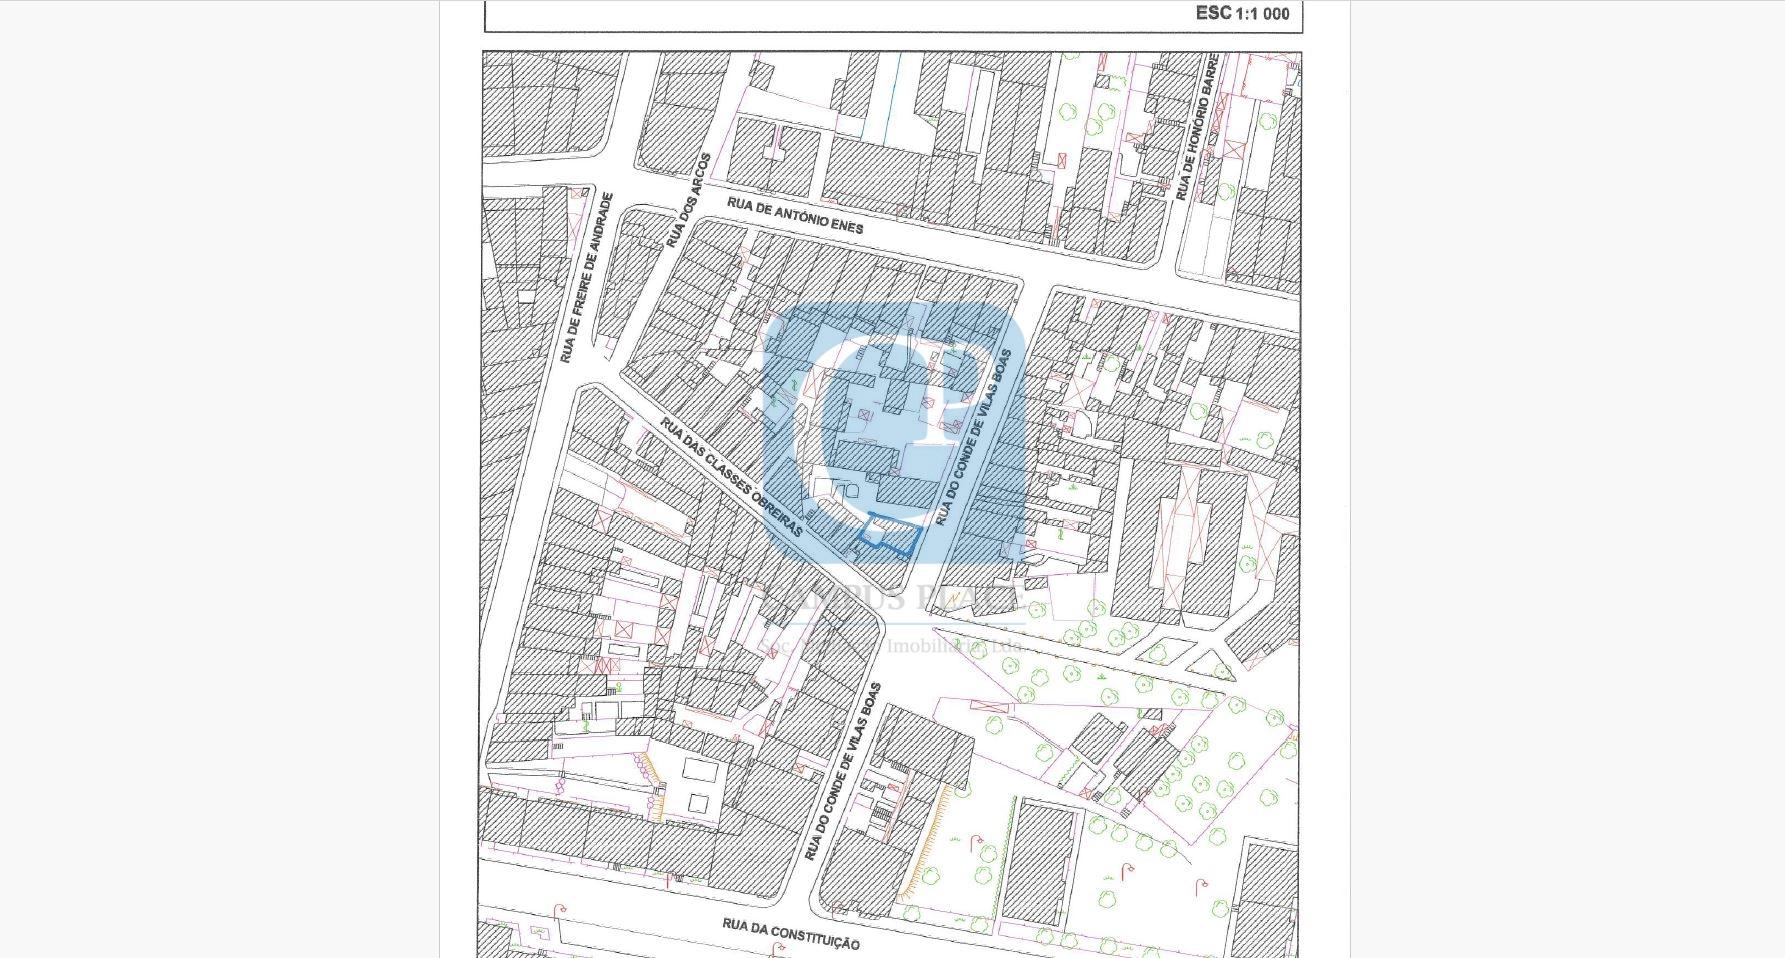Click the Rua de Honório street label
The height and width of the screenshot is (958, 1785).
pyautogui.click(x=1196, y=127)
